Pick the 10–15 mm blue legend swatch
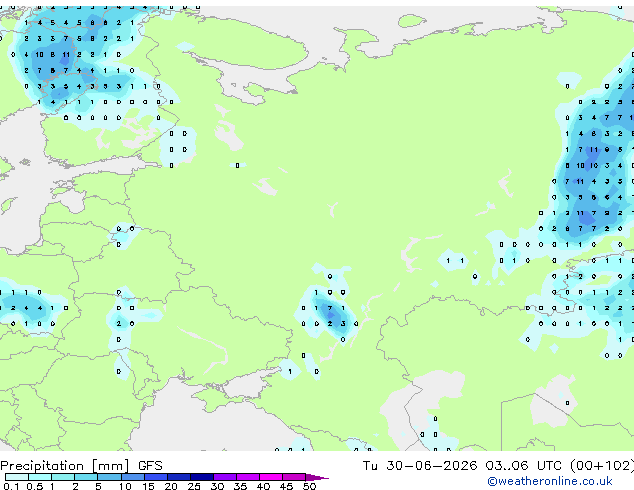Image resolution: width=634 pixels, height=490 pixels. pos(132,477)
